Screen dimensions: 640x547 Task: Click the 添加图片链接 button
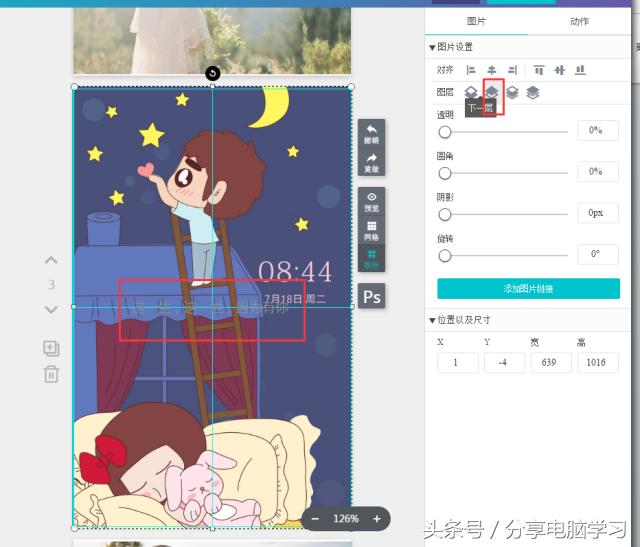pyautogui.click(x=528, y=289)
